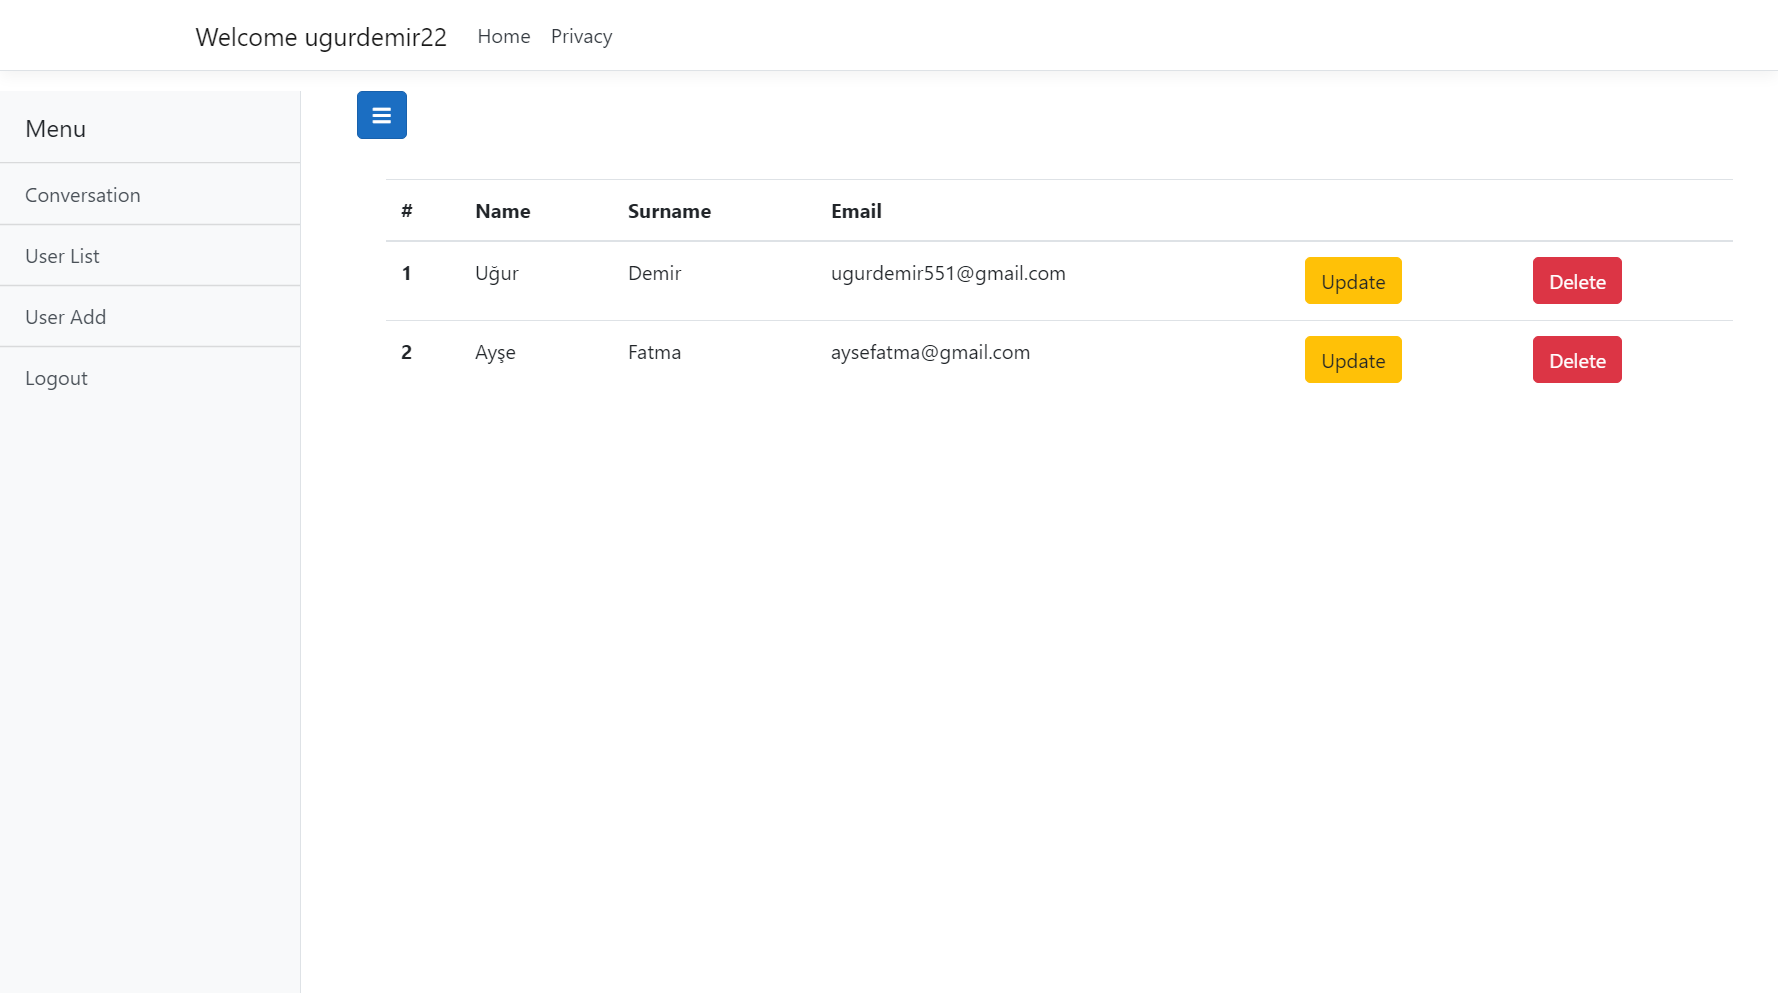Click the Name column header
The image size is (1778, 993).
(x=503, y=211)
